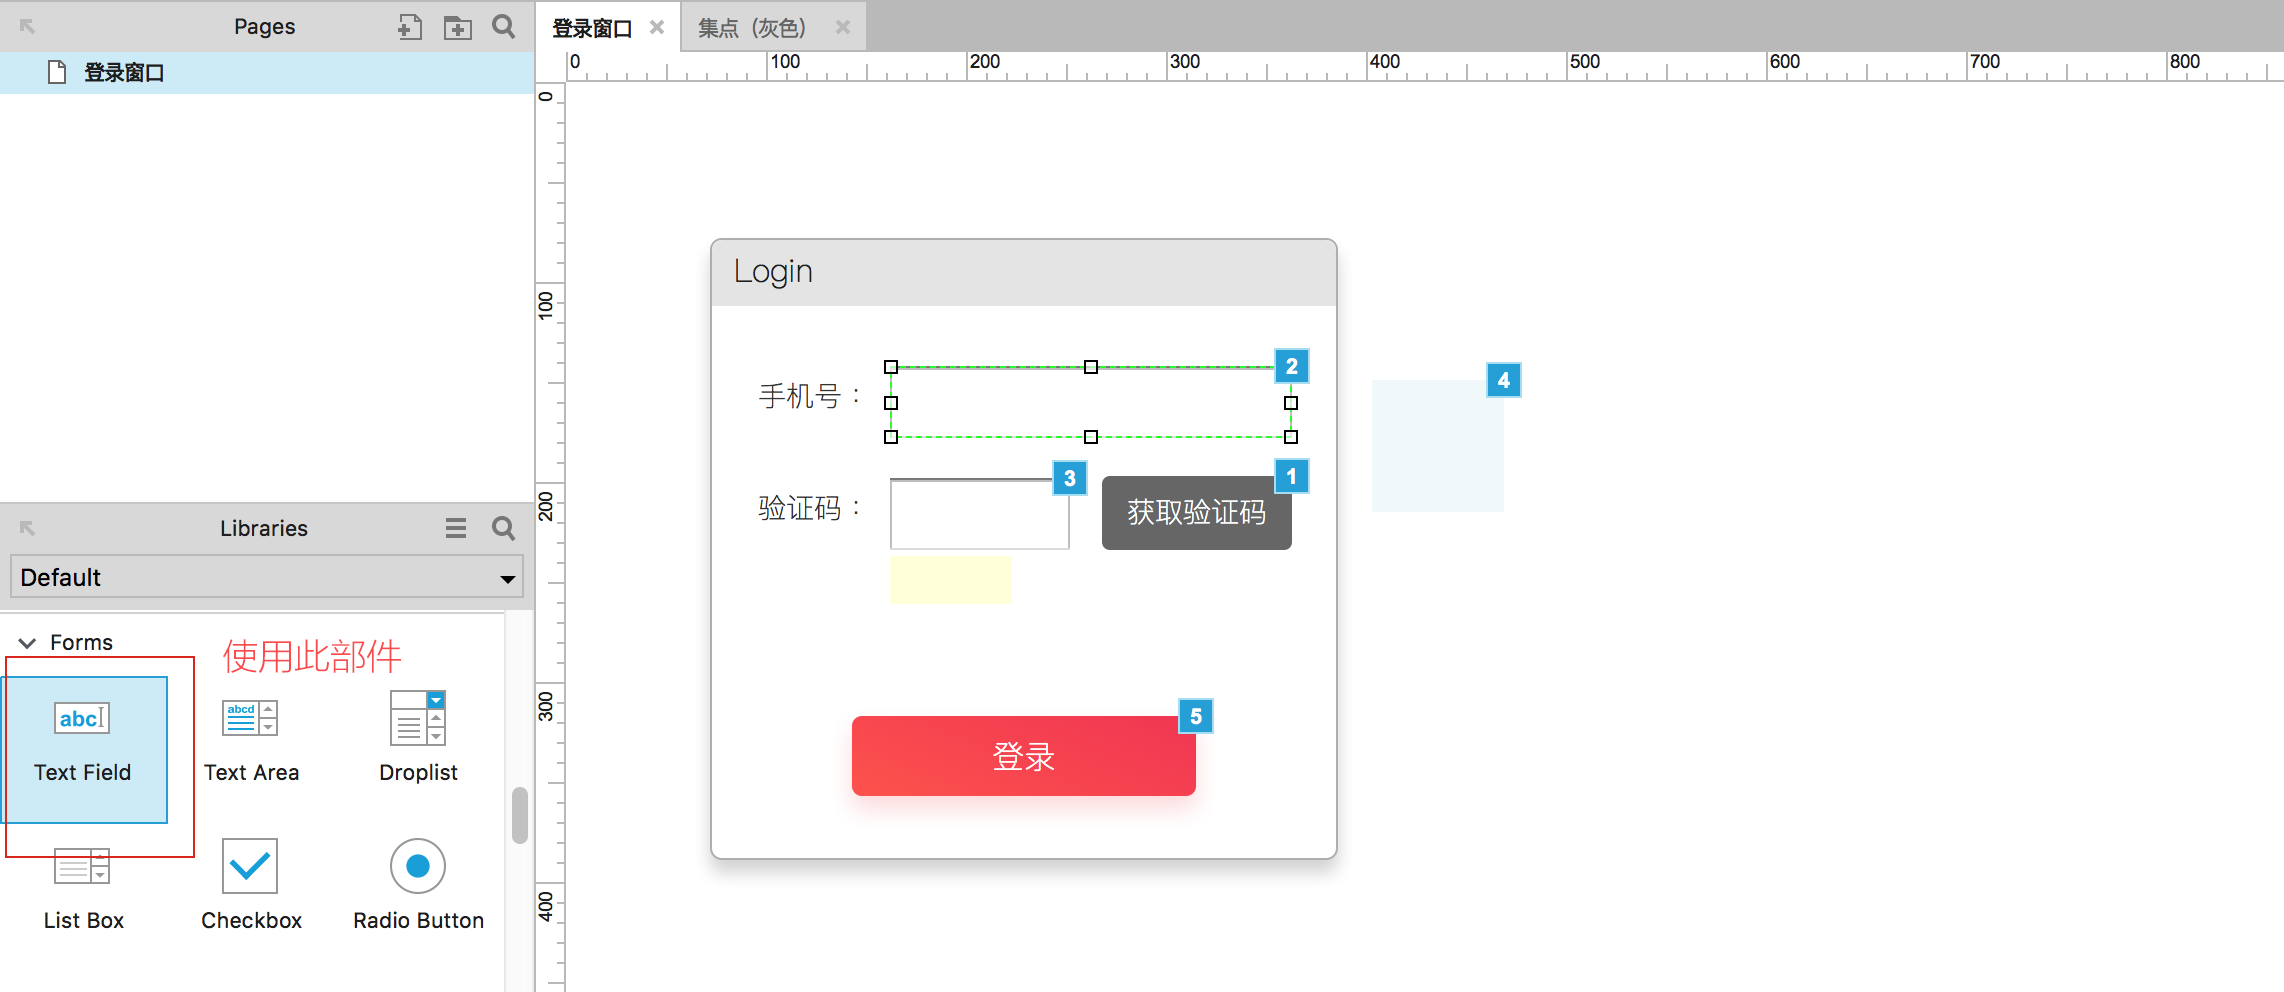
Task: Click footnote marker 2 on phone field
Action: (1291, 366)
